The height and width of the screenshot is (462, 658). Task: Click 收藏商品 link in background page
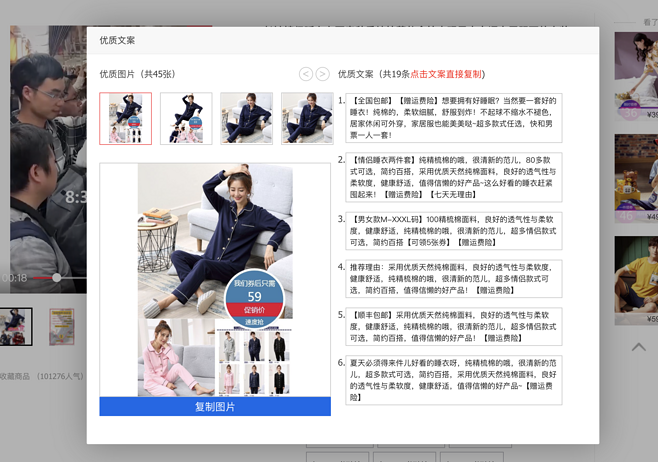pos(15,376)
